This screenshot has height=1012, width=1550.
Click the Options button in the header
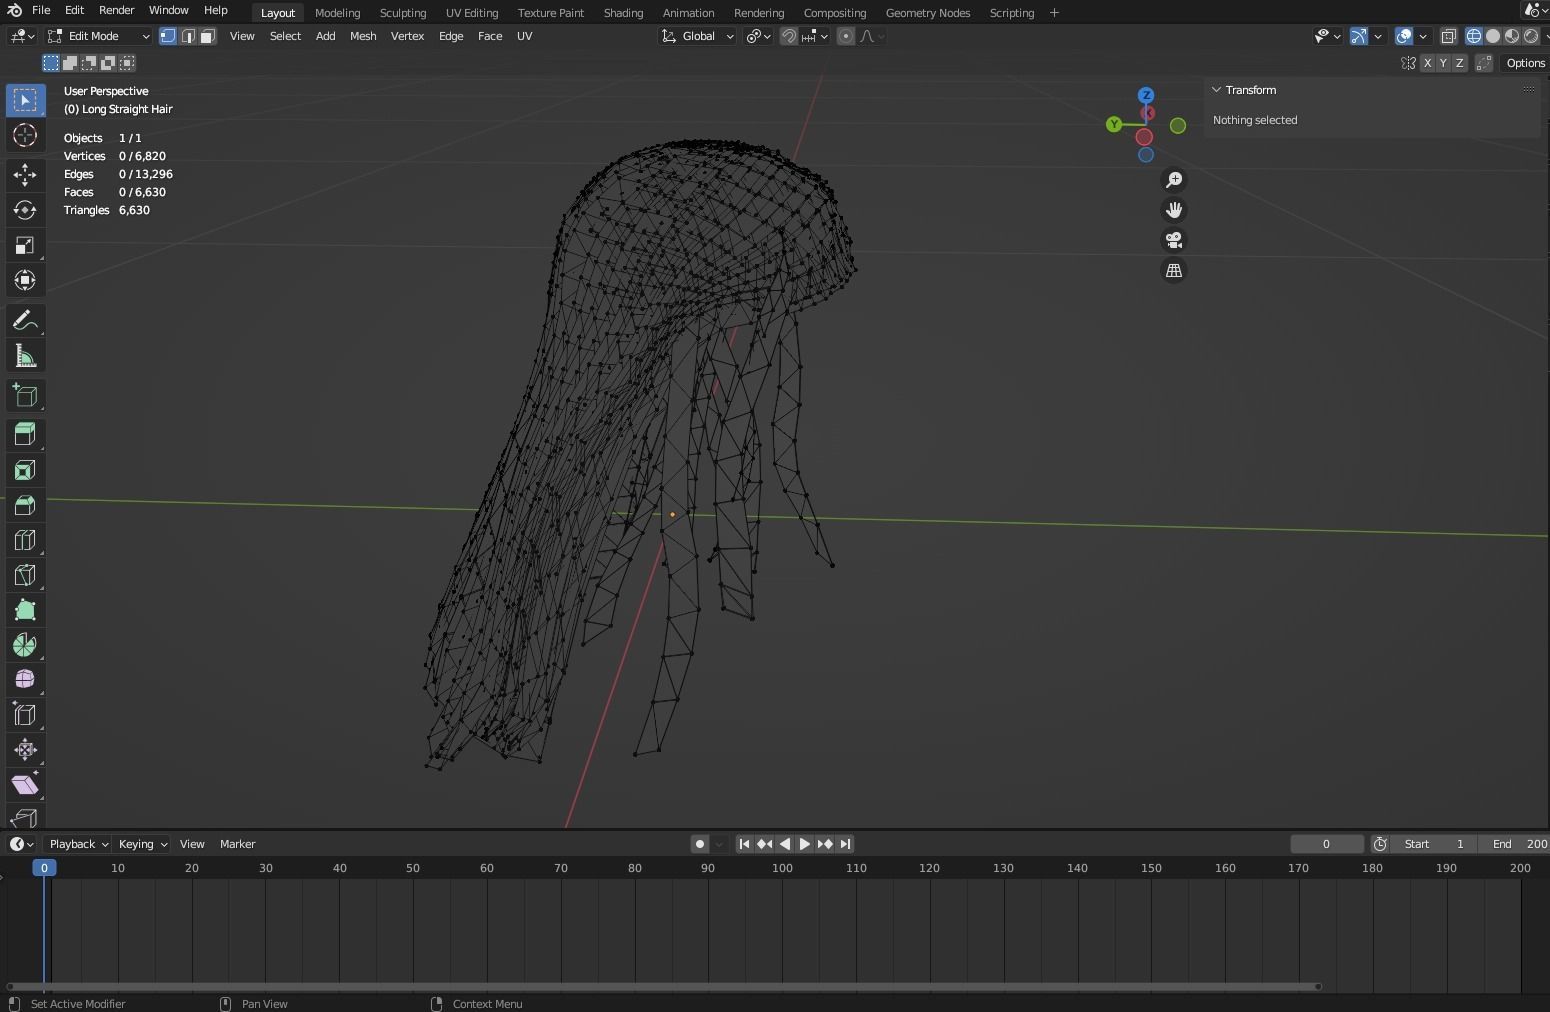pyautogui.click(x=1524, y=63)
